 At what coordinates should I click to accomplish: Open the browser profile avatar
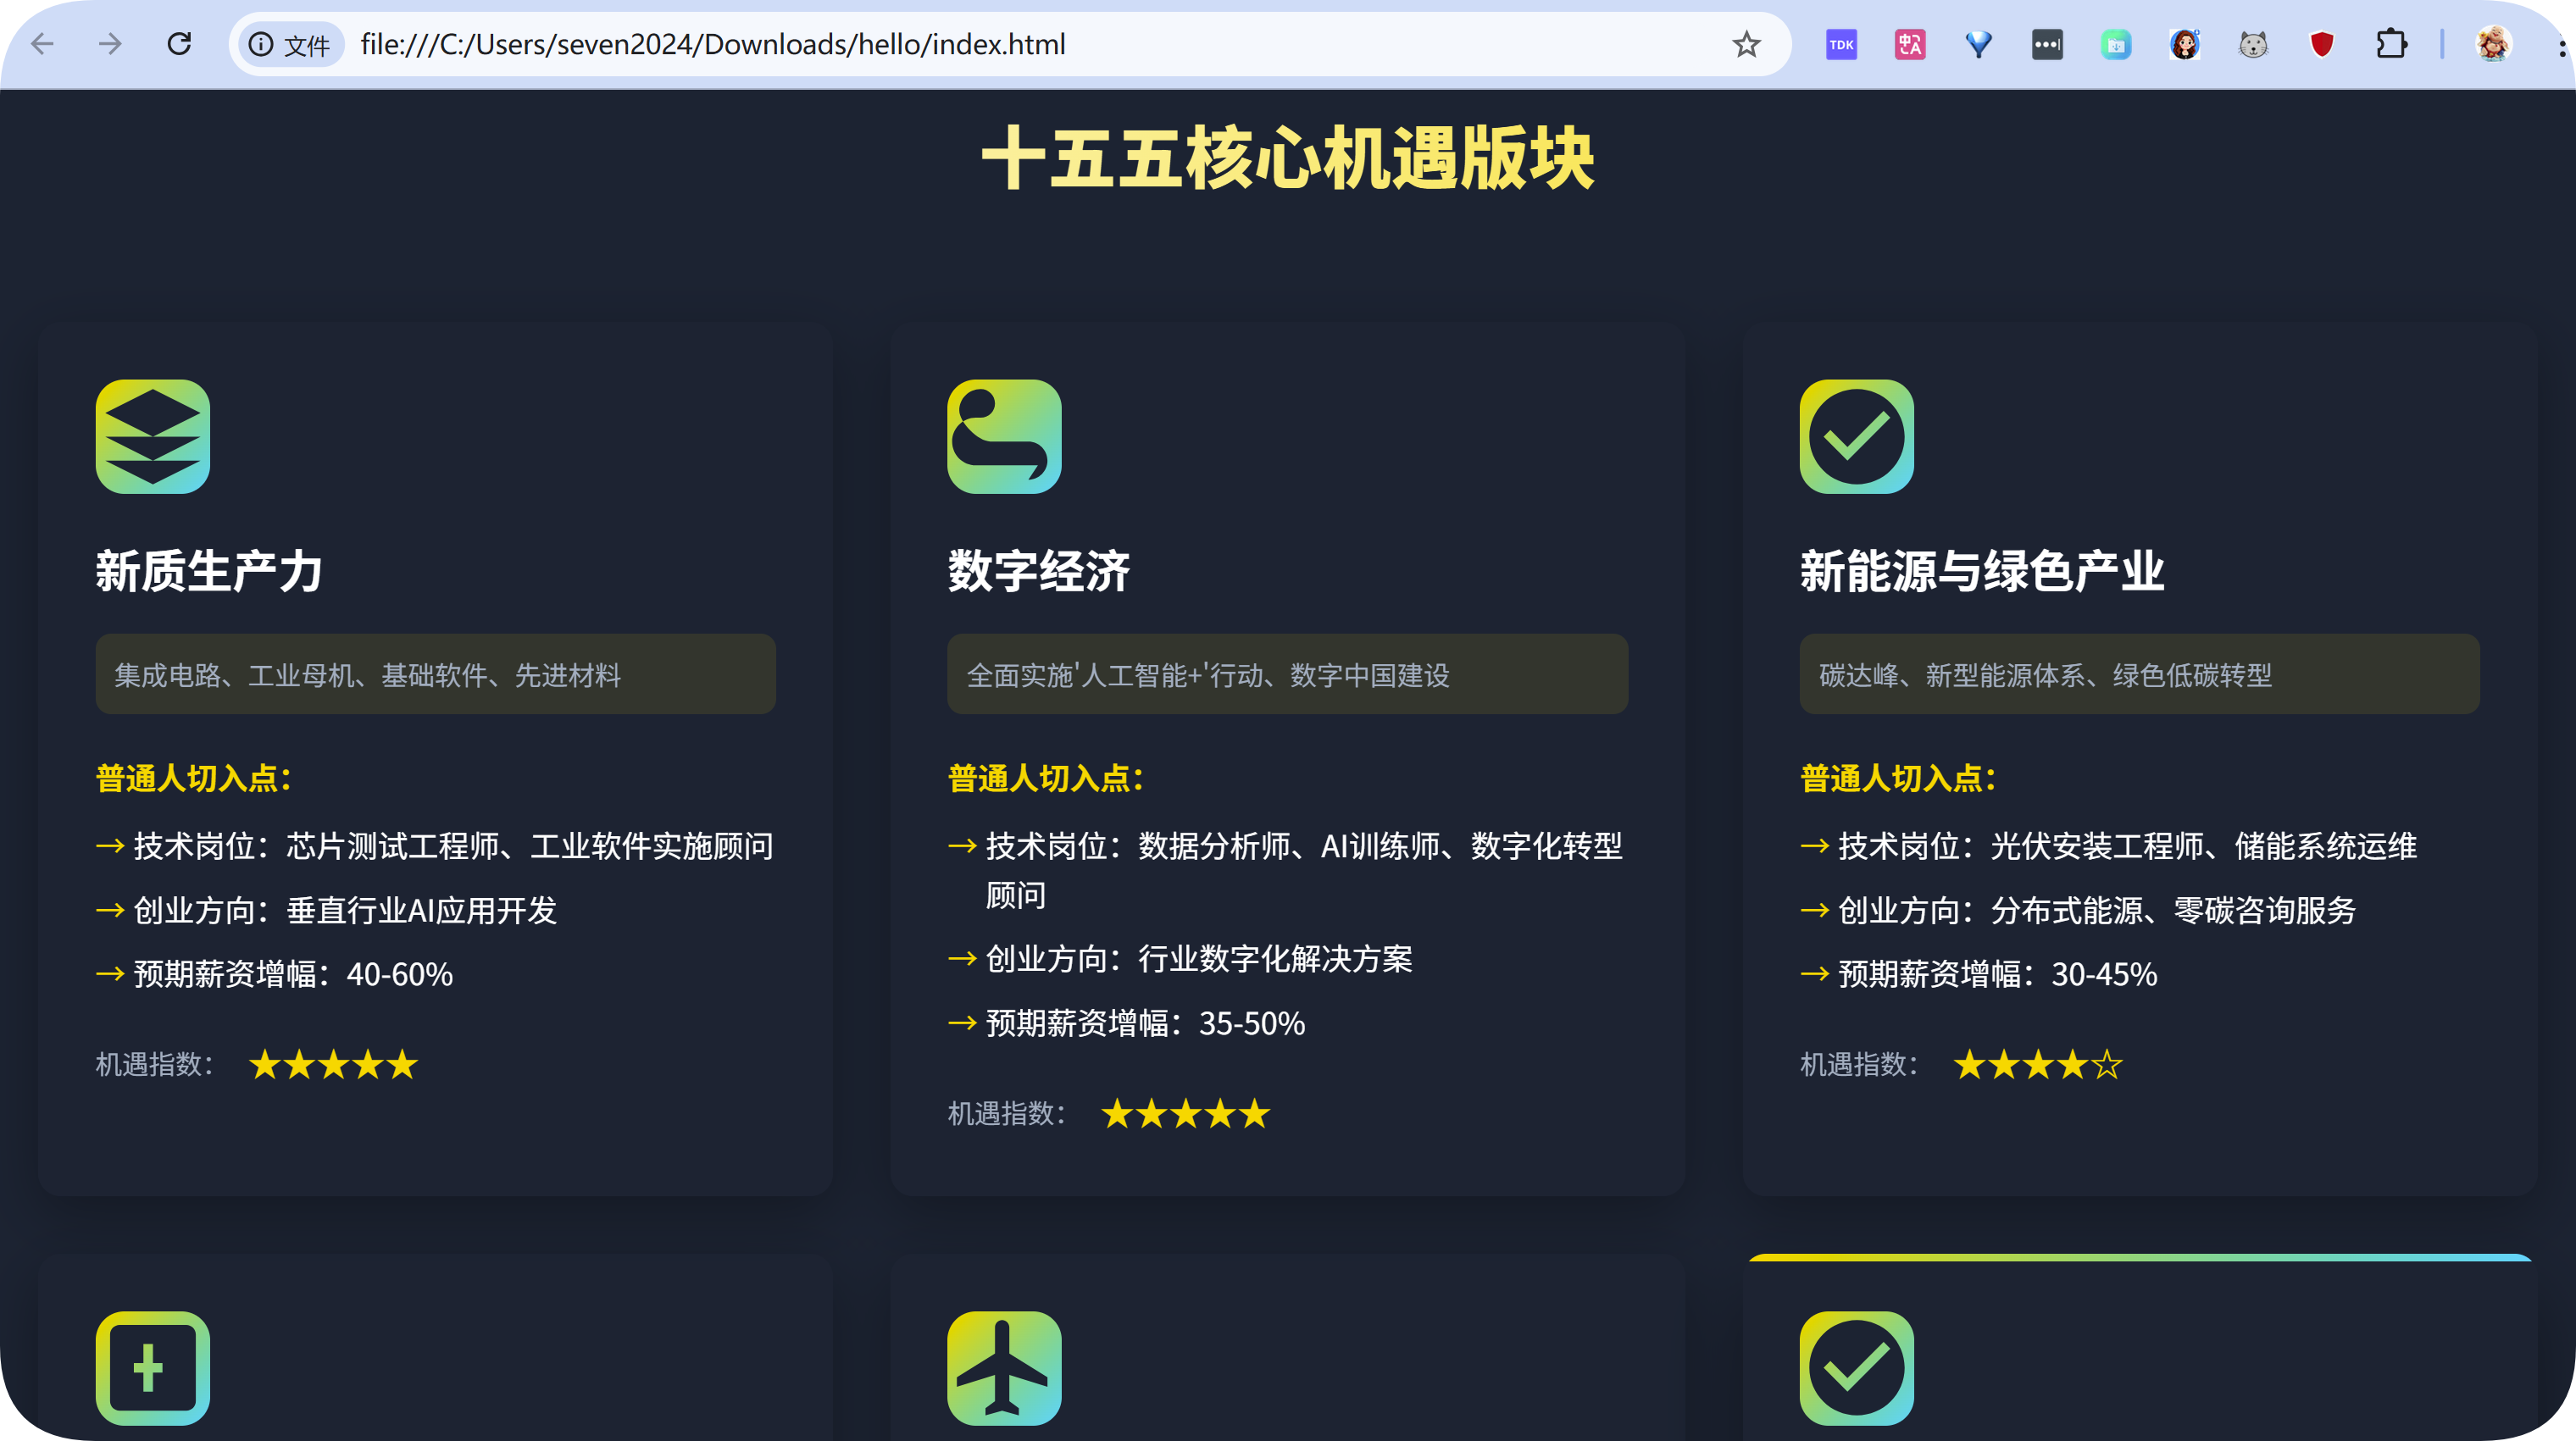[x=2493, y=44]
